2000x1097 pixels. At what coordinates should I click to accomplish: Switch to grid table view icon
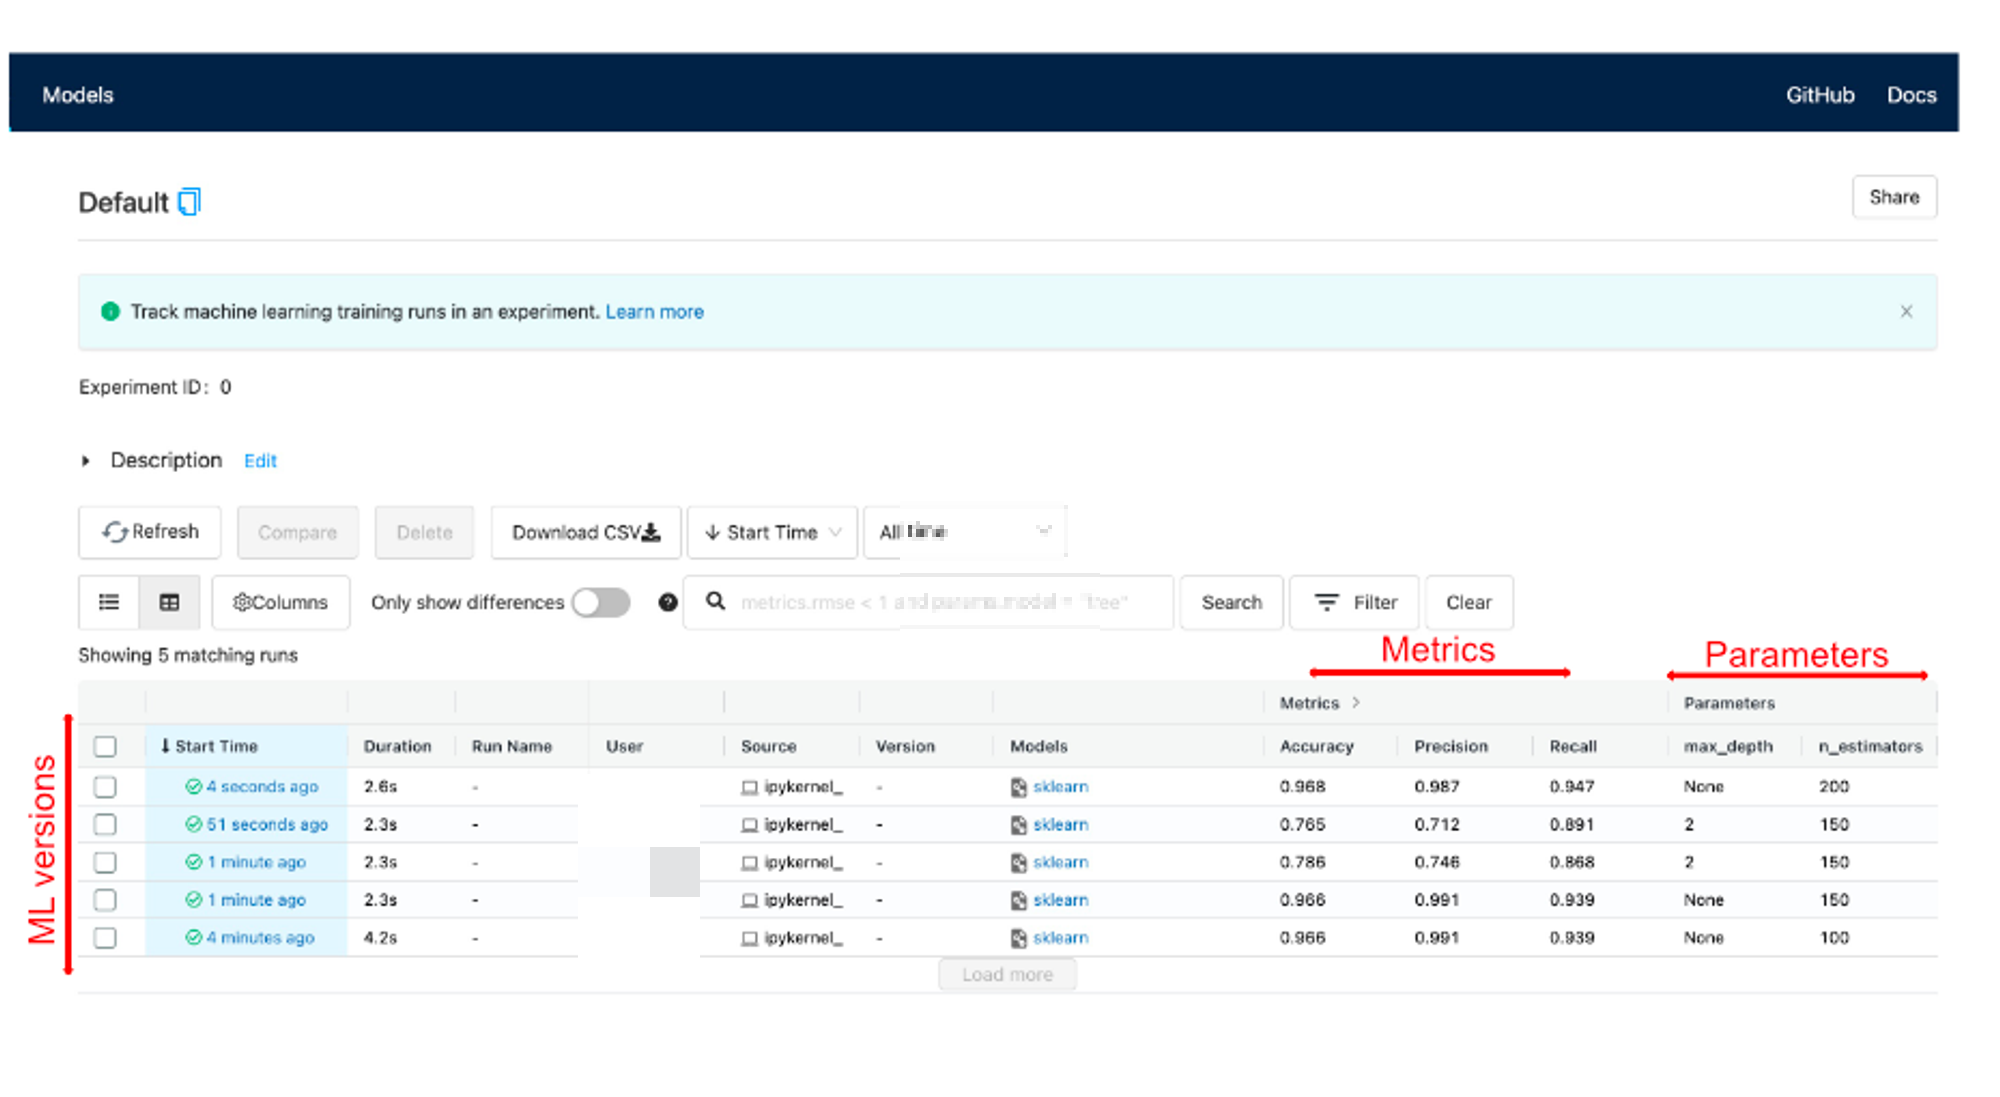coord(170,602)
